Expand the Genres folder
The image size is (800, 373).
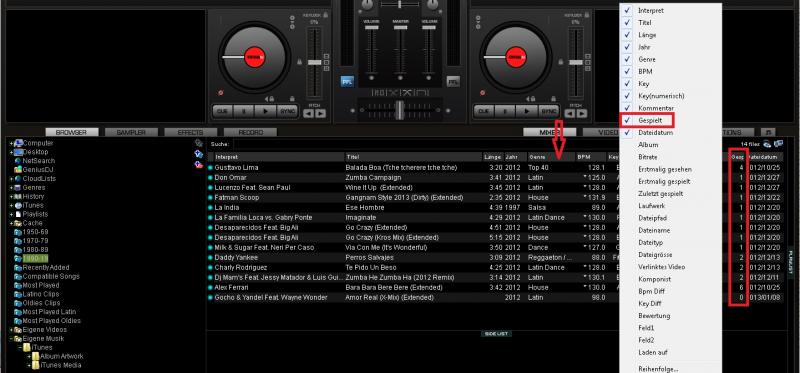click(11, 188)
